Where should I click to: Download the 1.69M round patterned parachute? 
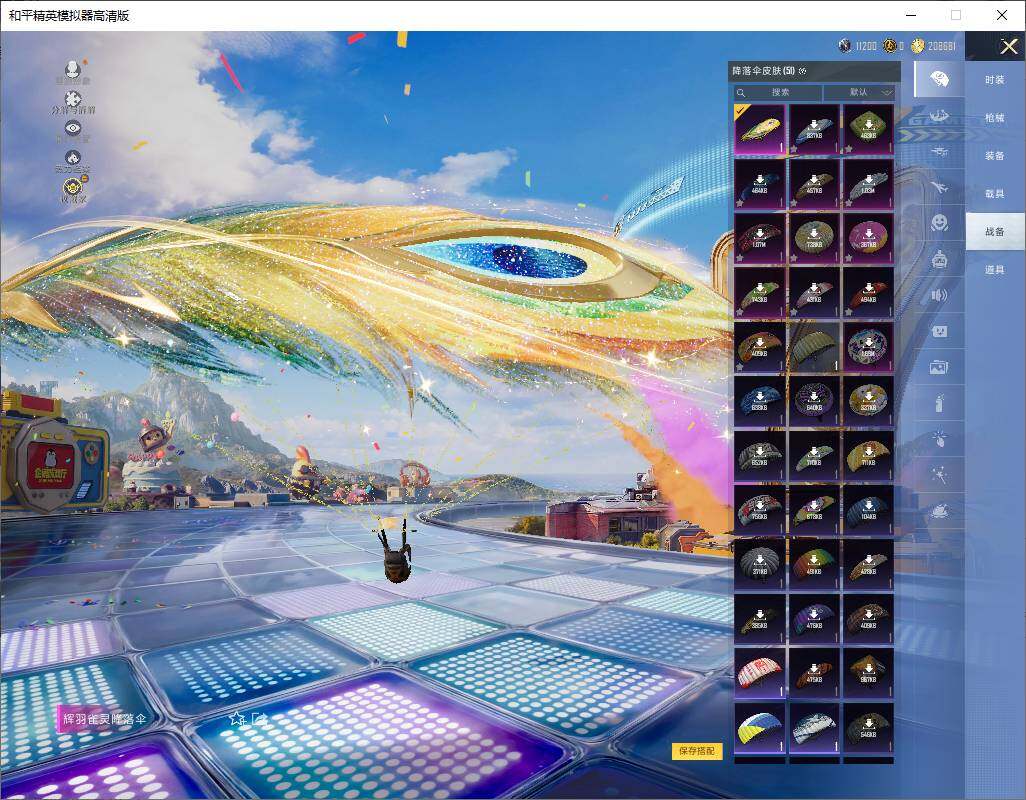click(868, 347)
